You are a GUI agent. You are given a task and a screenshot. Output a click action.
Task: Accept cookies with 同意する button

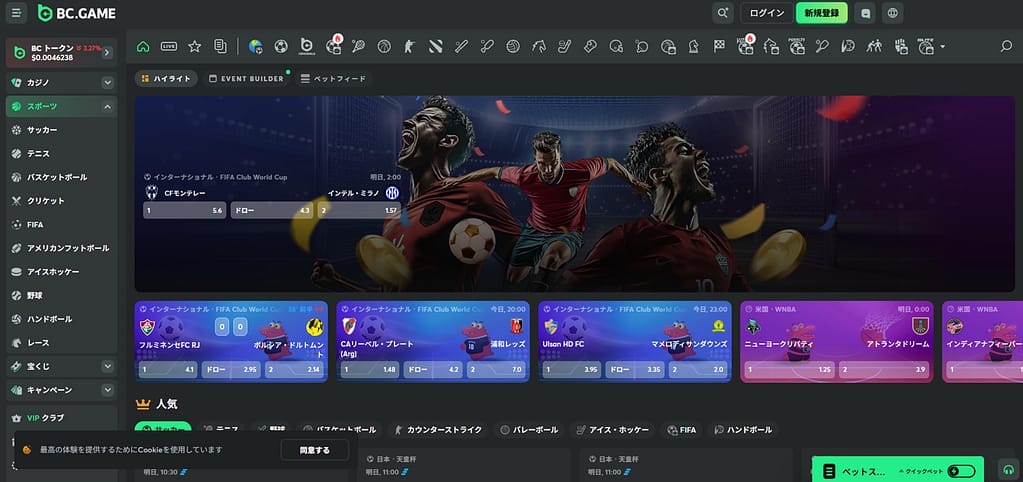tap(314, 450)
